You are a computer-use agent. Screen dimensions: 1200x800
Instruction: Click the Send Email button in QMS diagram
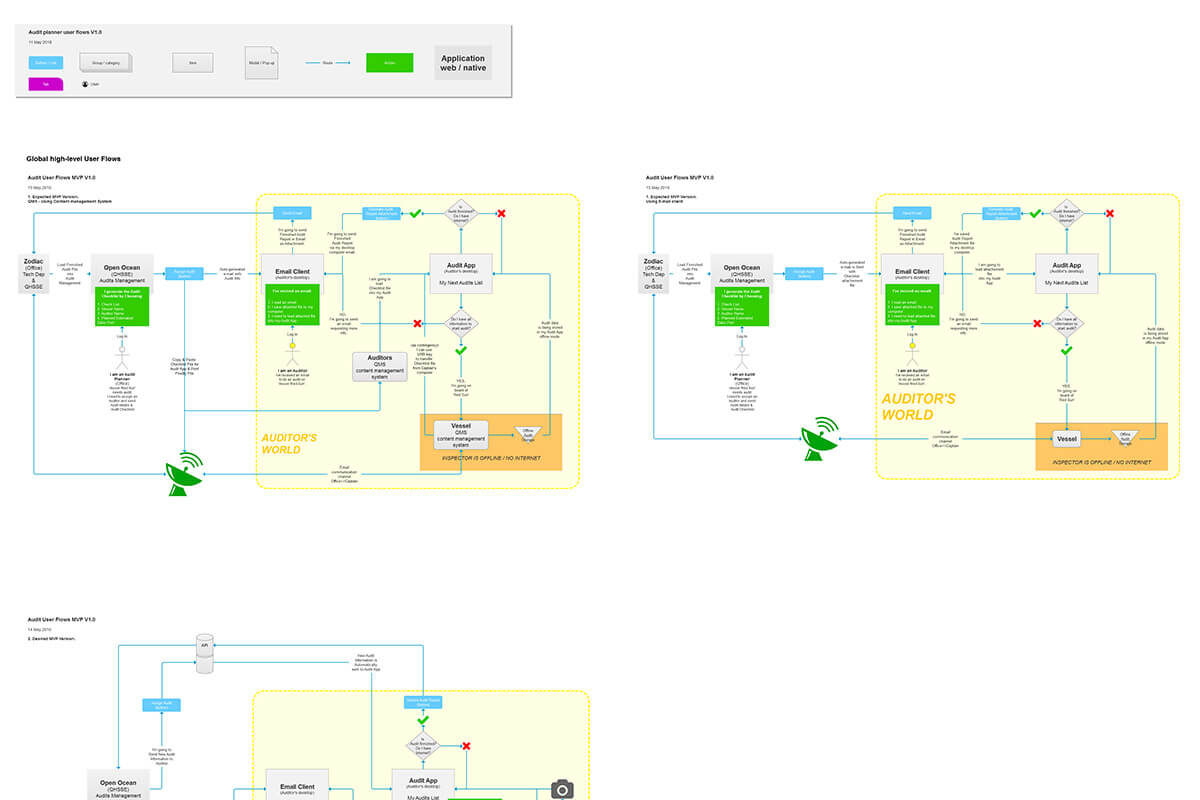click(292, 213)
